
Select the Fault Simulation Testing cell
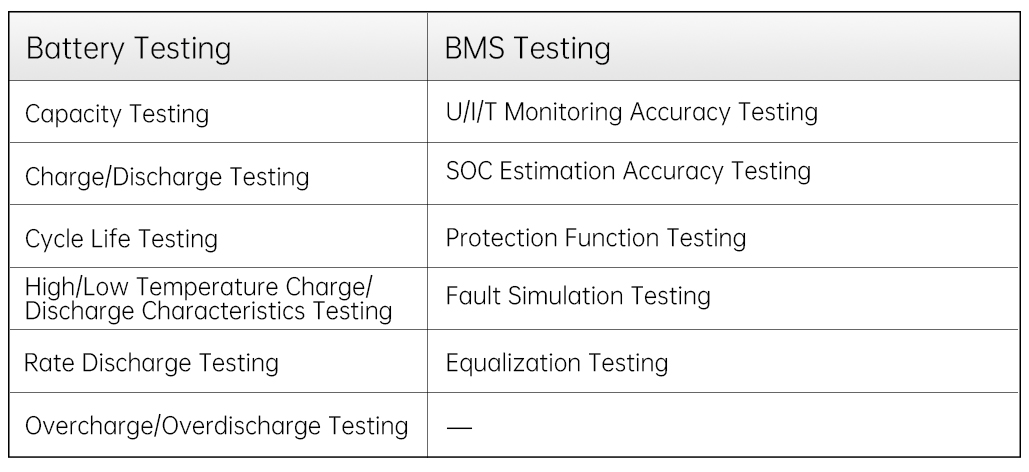click(x=578, y=296)
